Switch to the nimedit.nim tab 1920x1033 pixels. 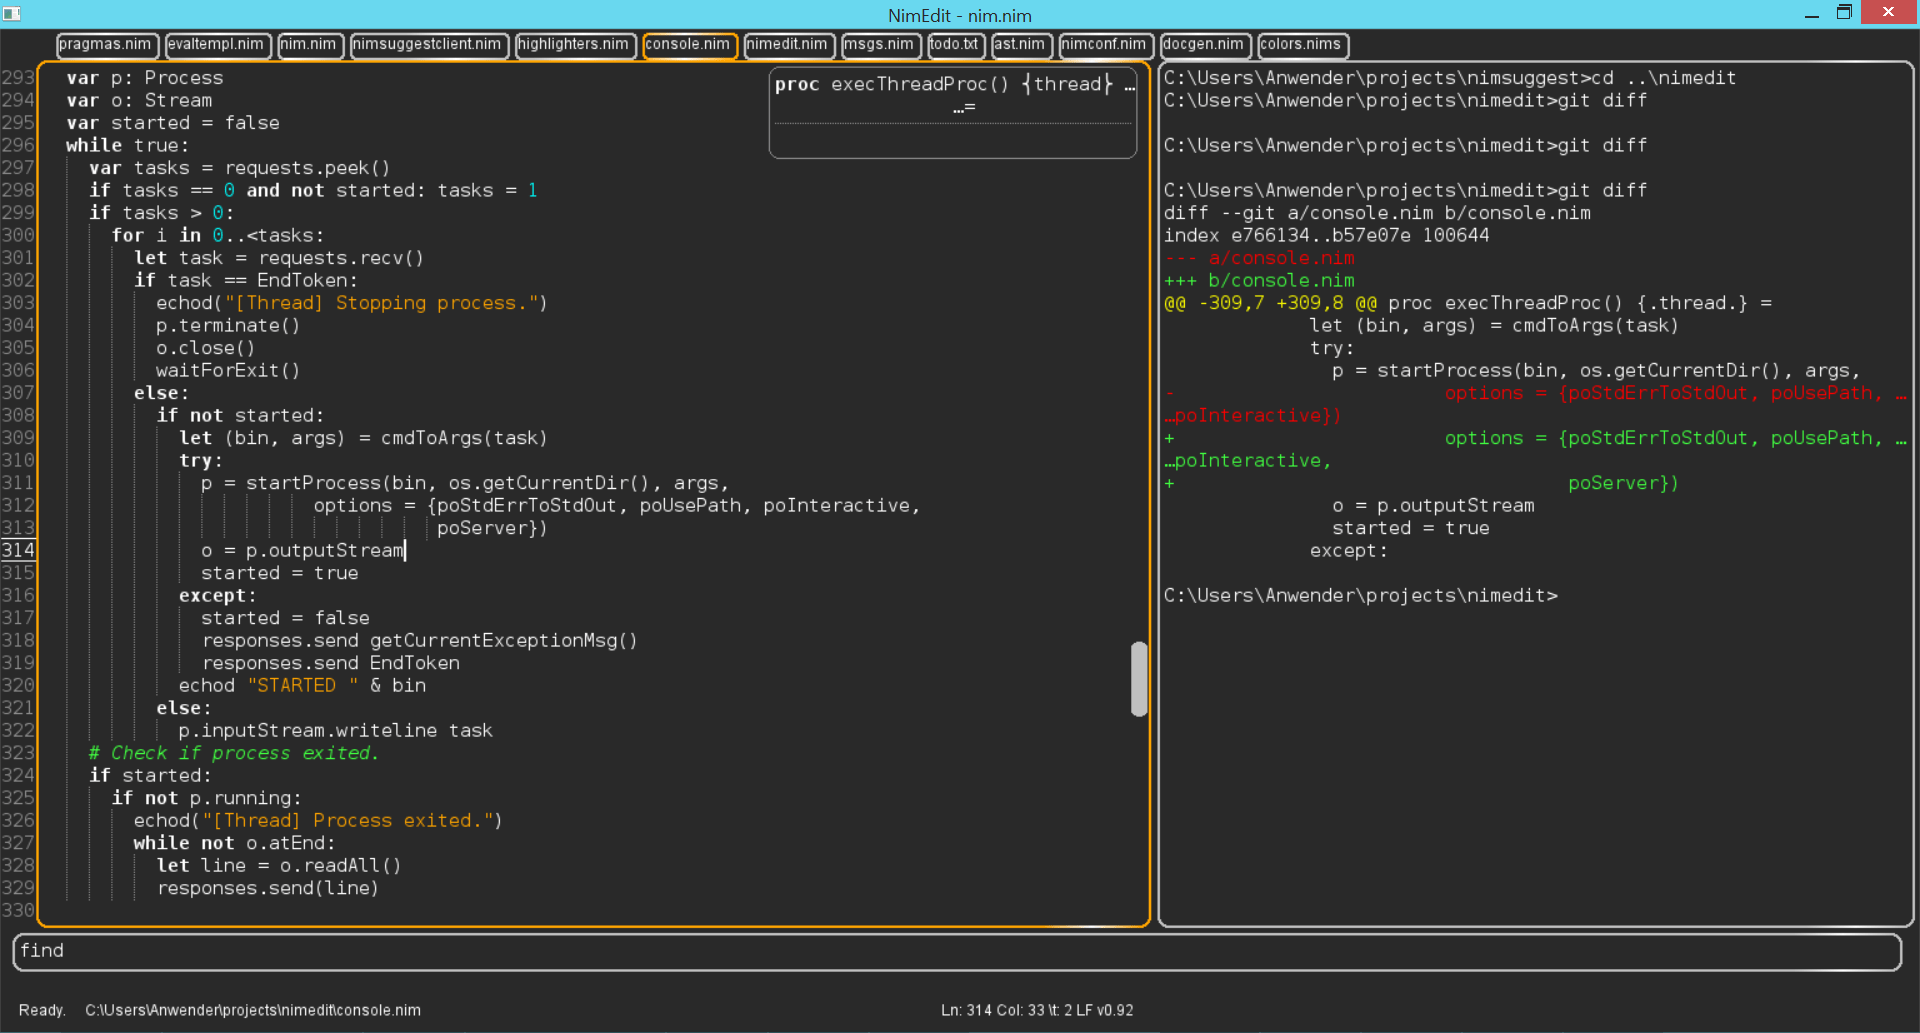(787, 45)
